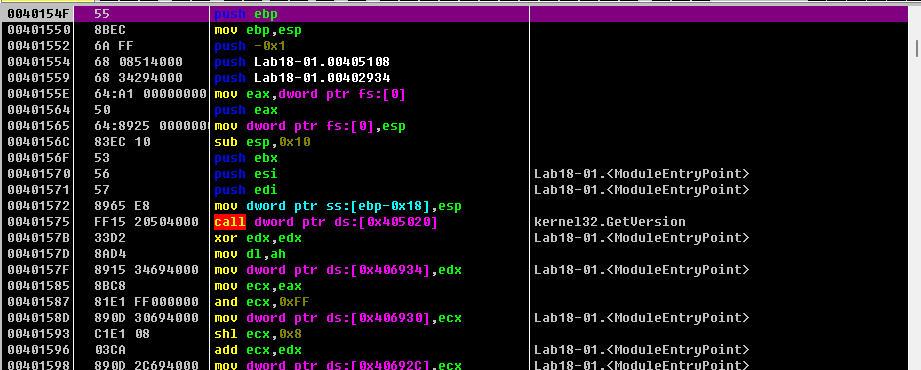Click the 'sub esp,0x10' instruction
Image resolution: width=921 pixels, height=370 pixels.
(x=262, y=142)
